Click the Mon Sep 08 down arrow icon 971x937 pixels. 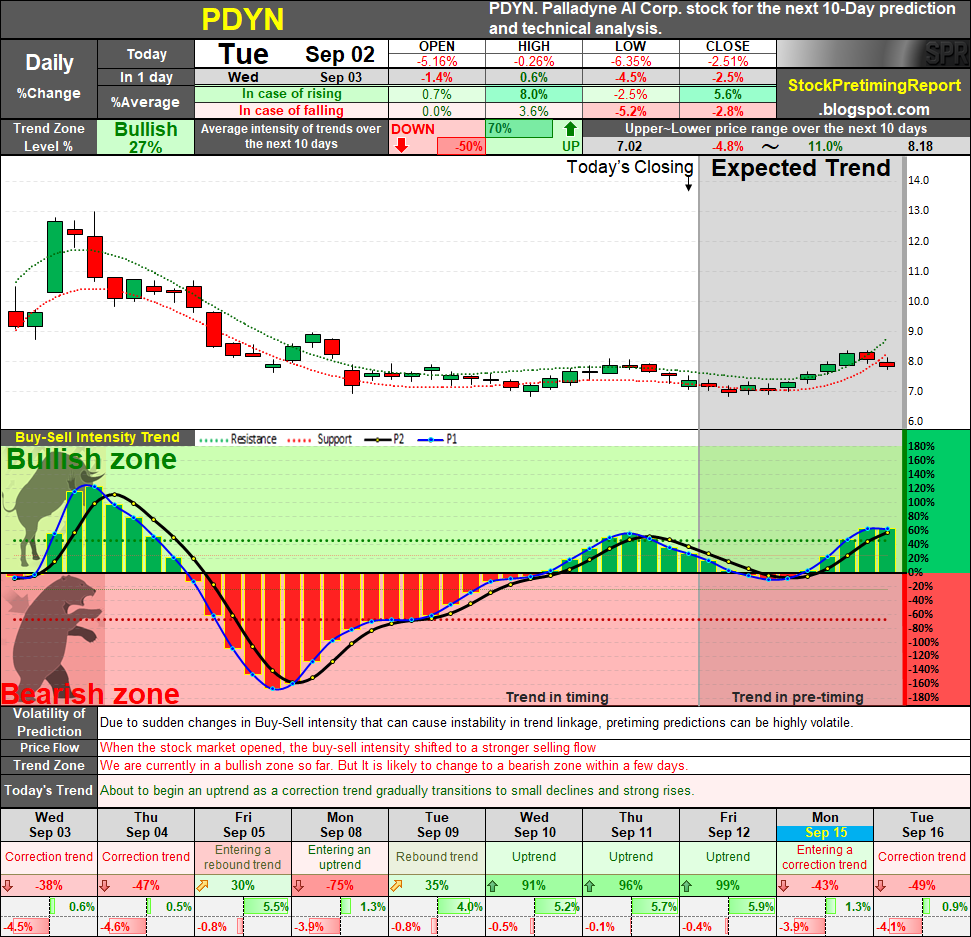pyautogui.click(x=298, y=886)
